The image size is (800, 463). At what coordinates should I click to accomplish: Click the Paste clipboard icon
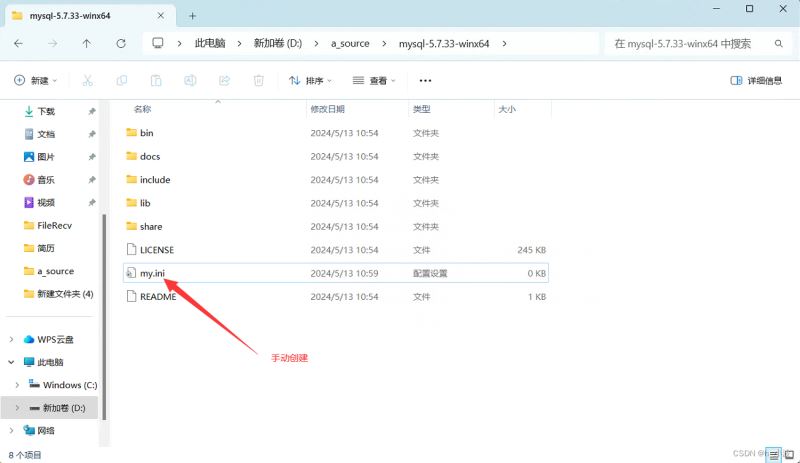point(156,80)
